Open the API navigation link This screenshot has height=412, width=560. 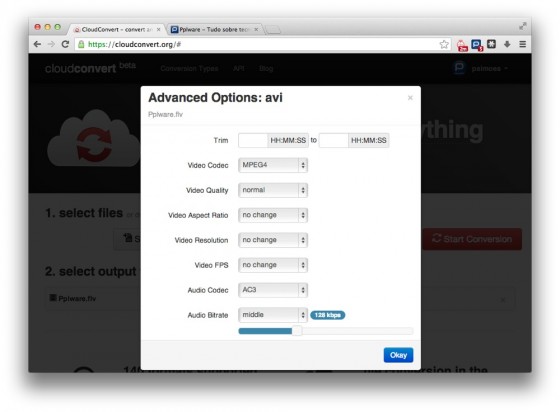[239, 69]
